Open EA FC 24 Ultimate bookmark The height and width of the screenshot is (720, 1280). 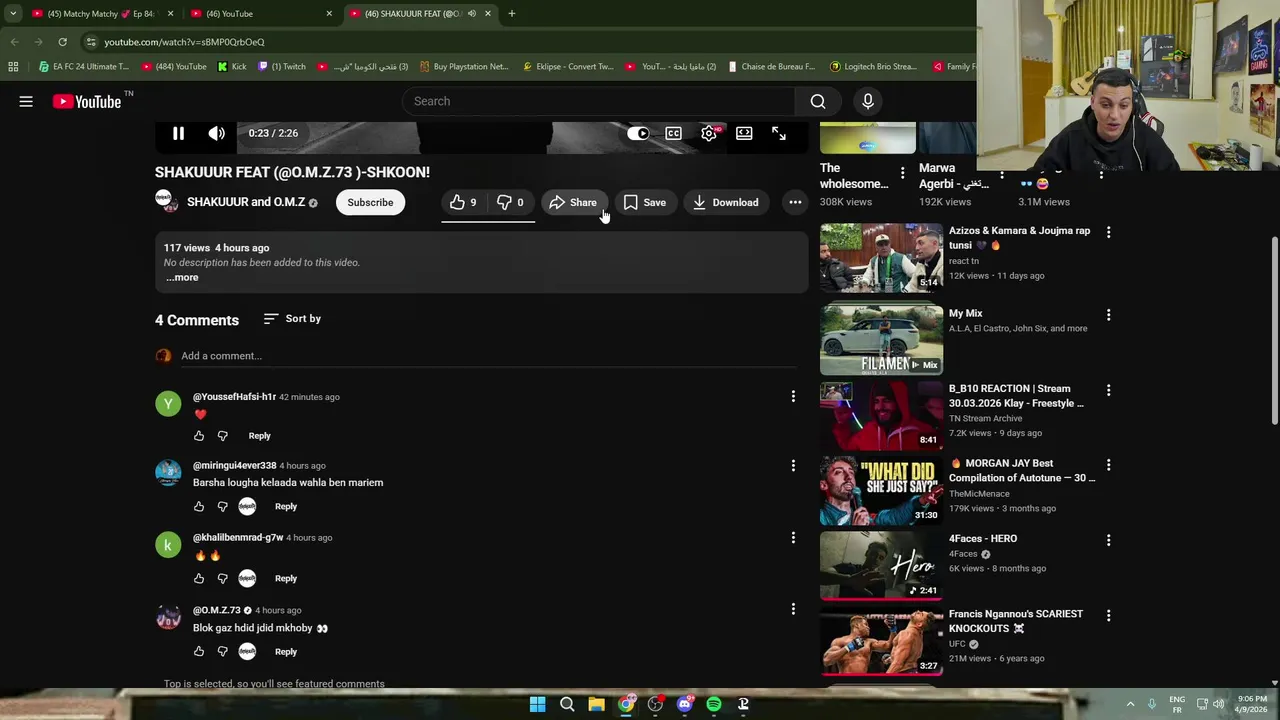[x=84, y=67]
